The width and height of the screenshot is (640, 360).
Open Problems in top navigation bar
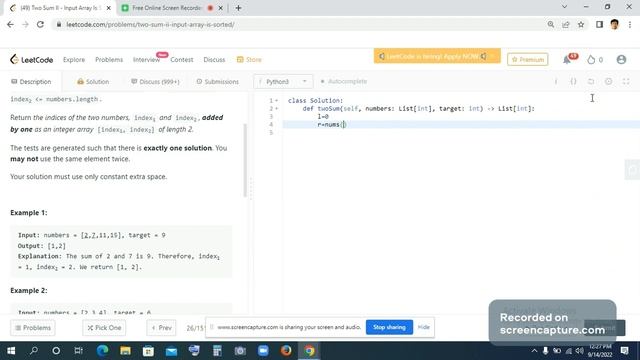click(109, 60)
